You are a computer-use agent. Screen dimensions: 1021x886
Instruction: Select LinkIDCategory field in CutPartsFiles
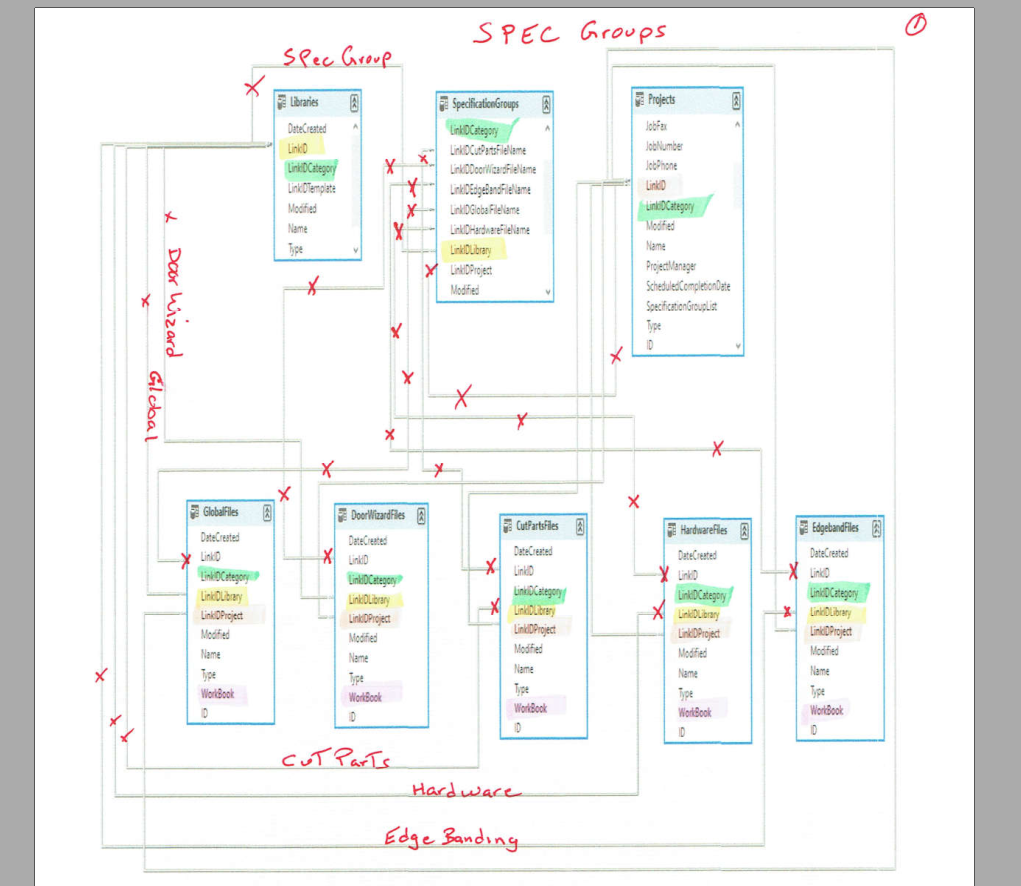pos(537,591)
